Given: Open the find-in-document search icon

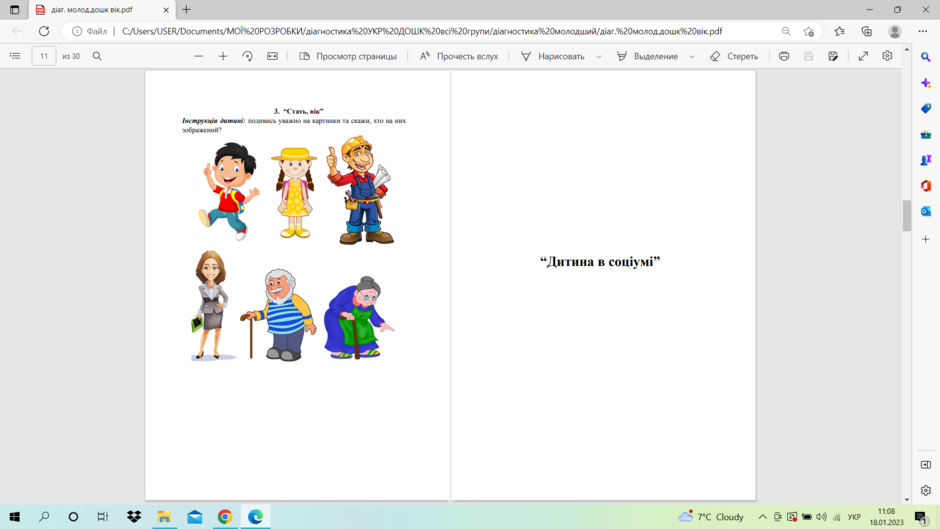Looking at the screenshot, I should point(97,56).
